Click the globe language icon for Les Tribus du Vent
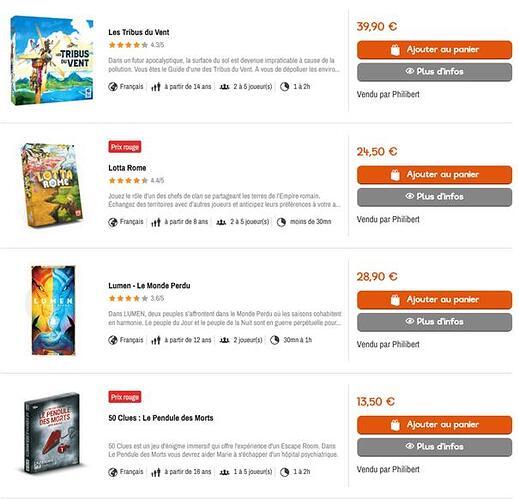Viewport: 519px width, 499px height. [x=113, y=87]
